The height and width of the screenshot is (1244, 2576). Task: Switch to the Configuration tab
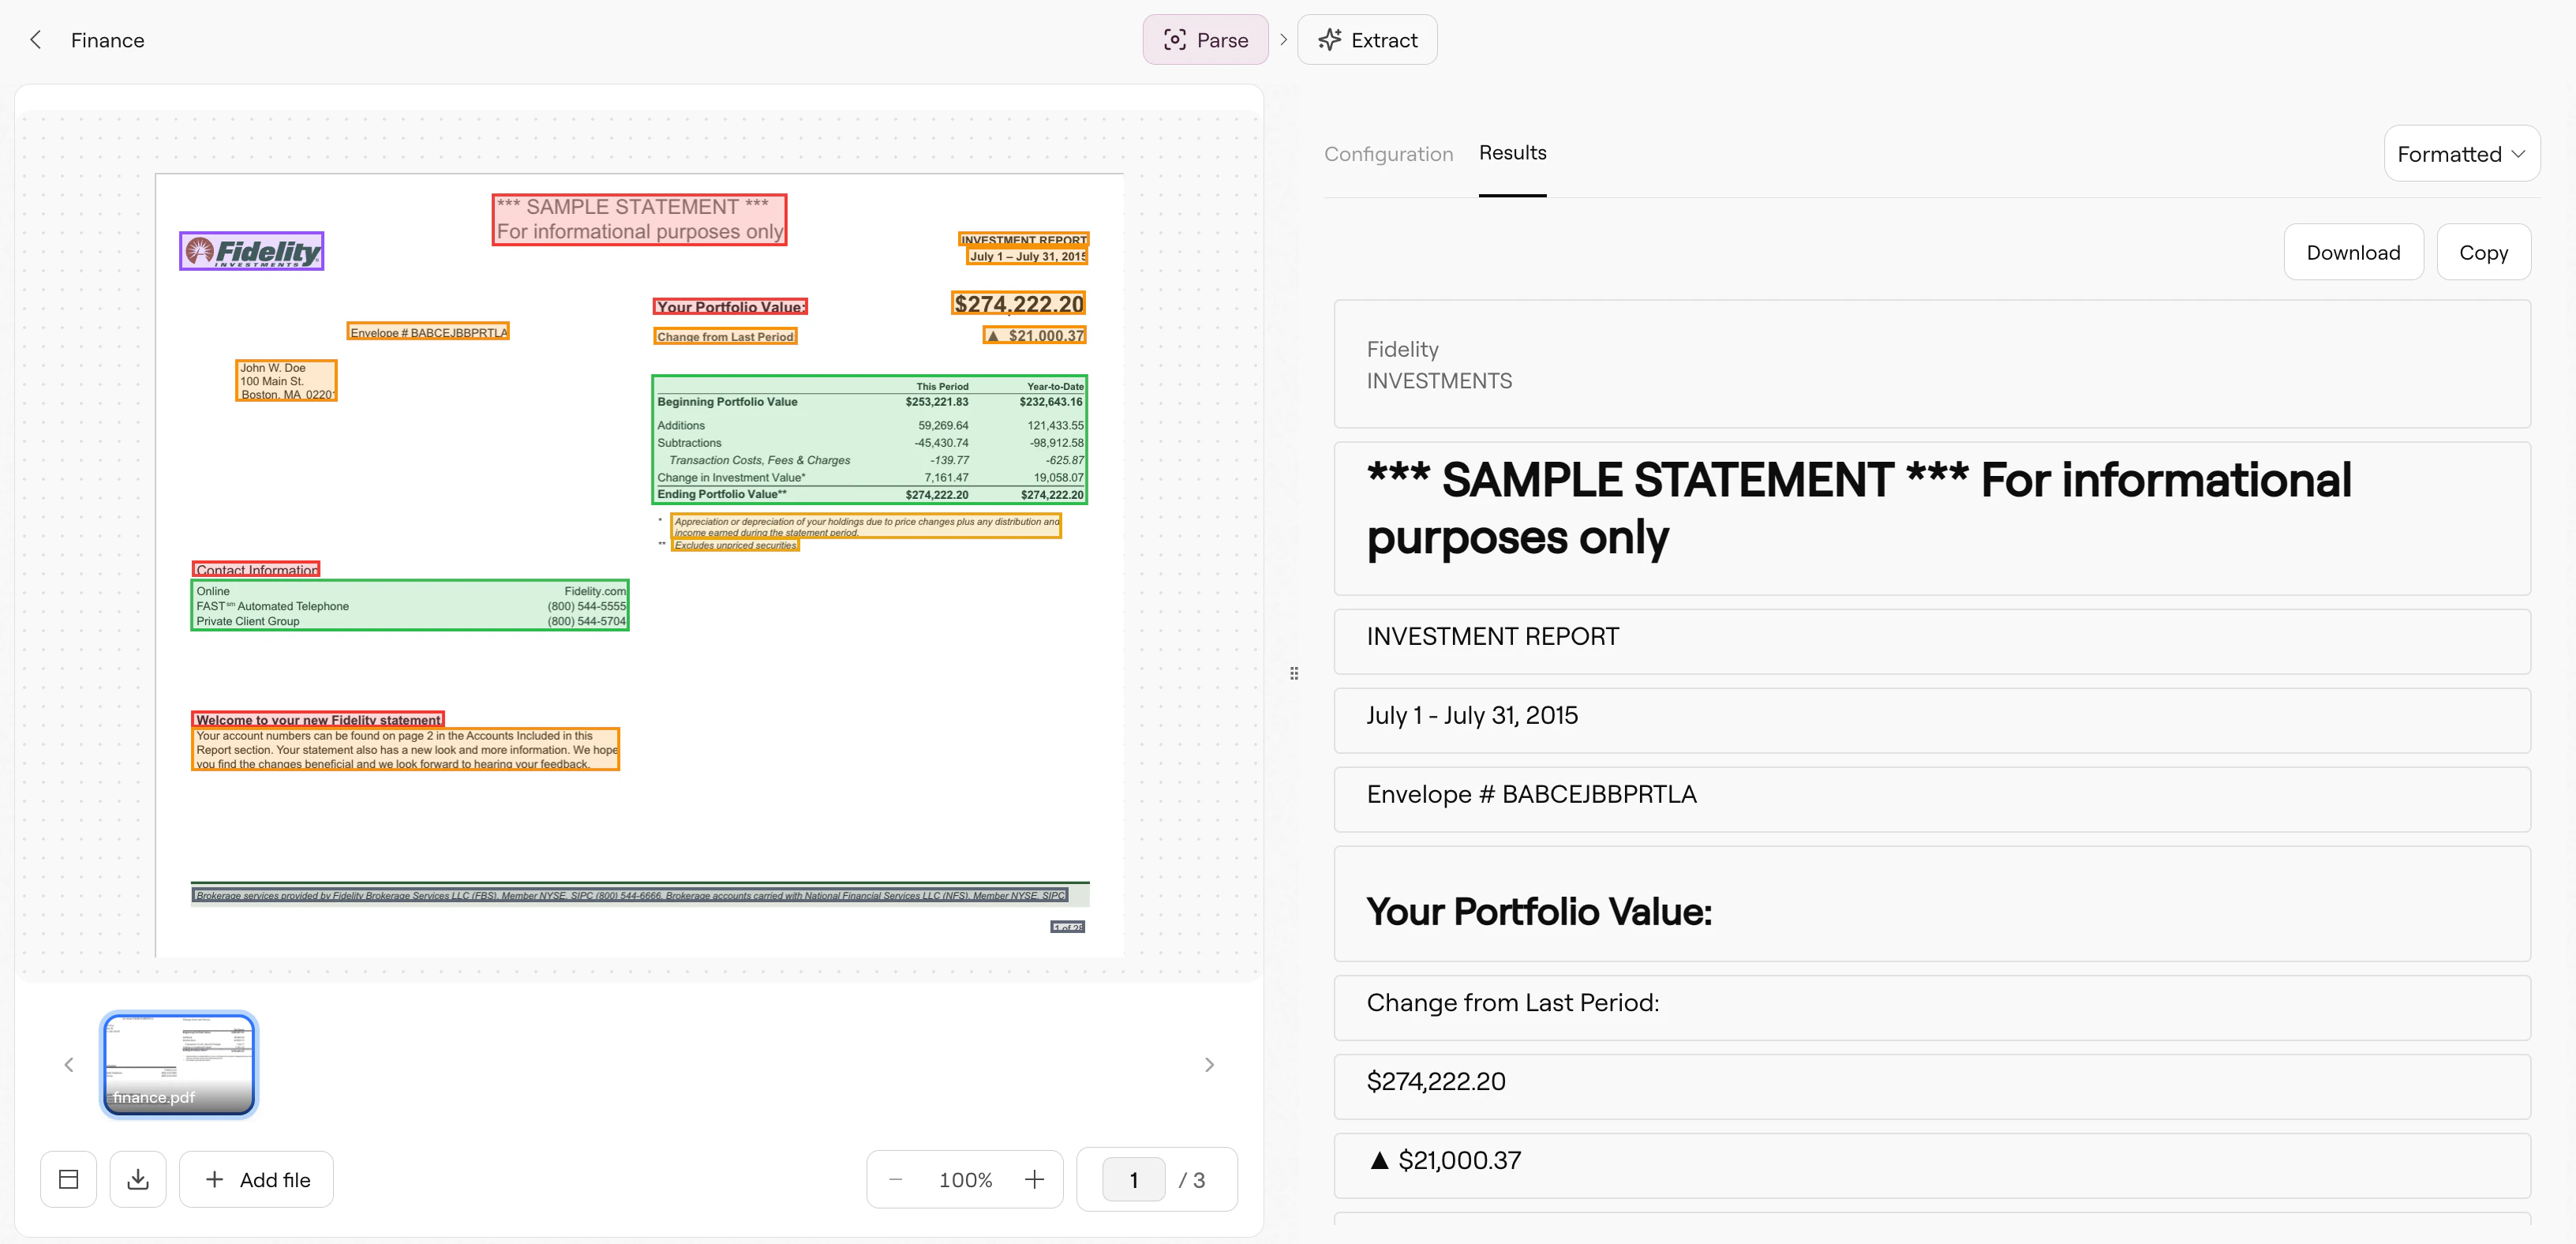[1388, 153]
